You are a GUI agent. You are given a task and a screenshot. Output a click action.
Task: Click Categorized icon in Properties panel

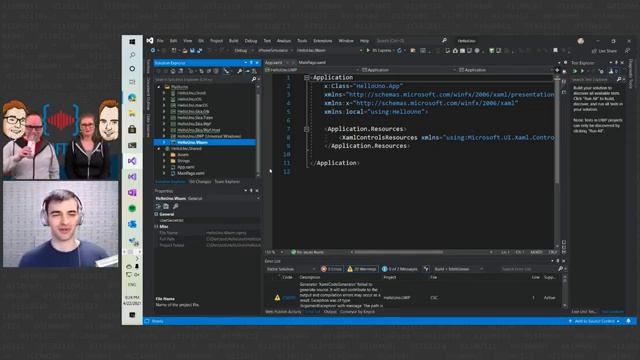tap(158, 207)
